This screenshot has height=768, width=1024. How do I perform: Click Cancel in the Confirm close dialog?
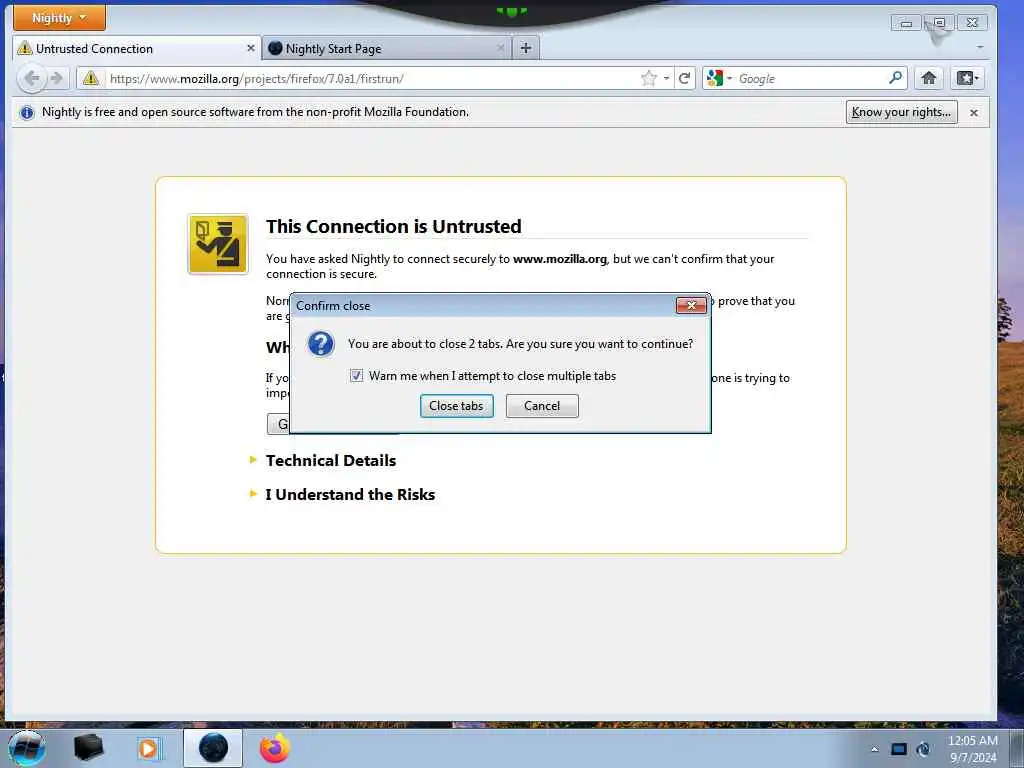point(542,406)
